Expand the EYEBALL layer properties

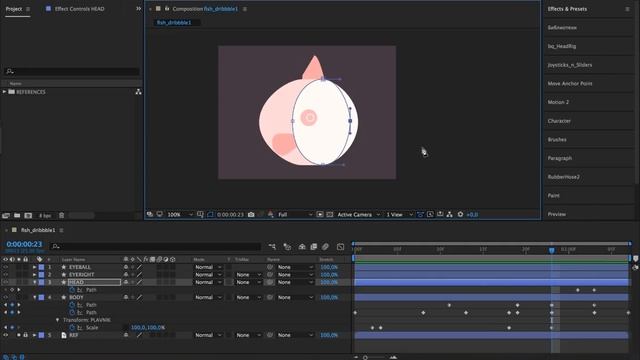[35, 267]
